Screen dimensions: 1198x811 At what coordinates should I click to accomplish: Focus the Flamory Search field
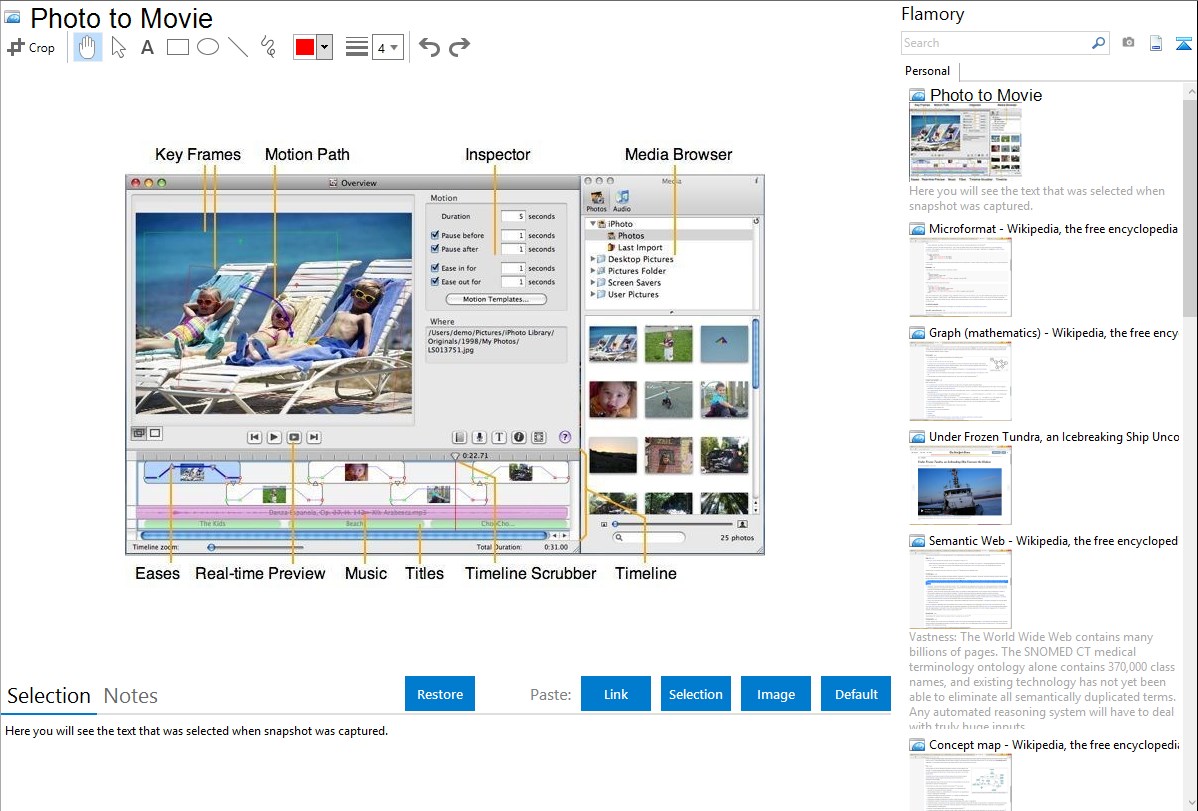coord(996,43)
